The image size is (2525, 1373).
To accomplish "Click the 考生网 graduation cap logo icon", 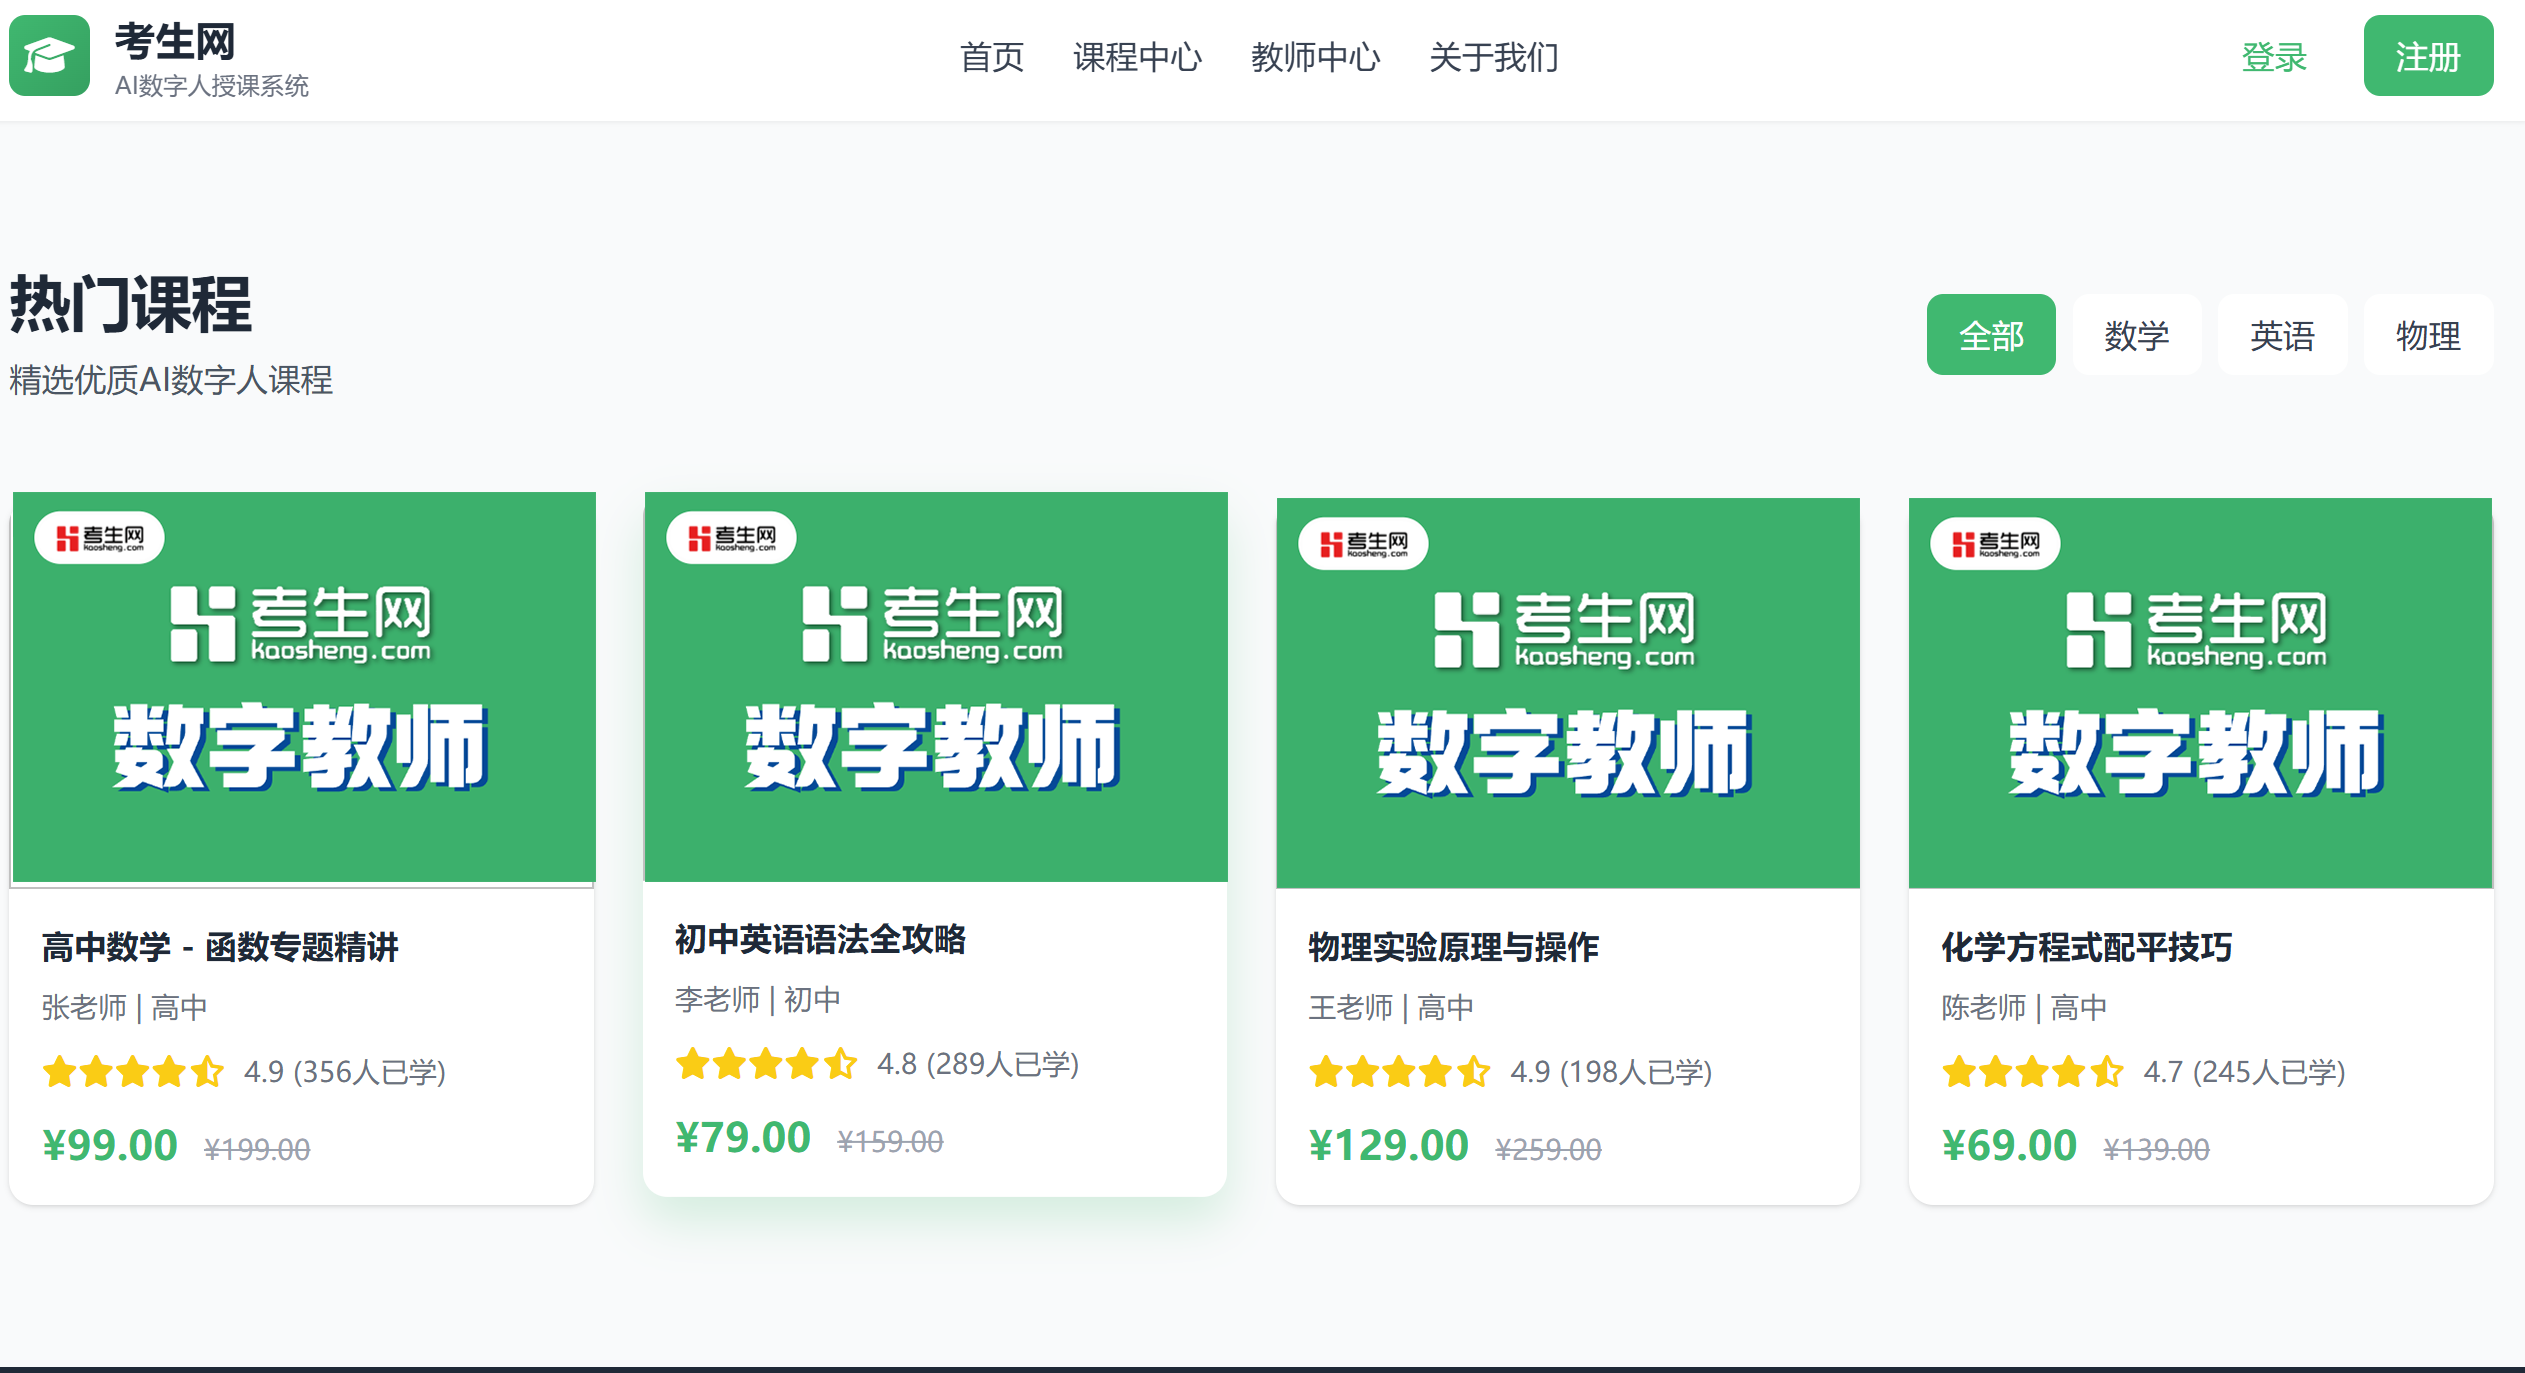I will [49, 56].
